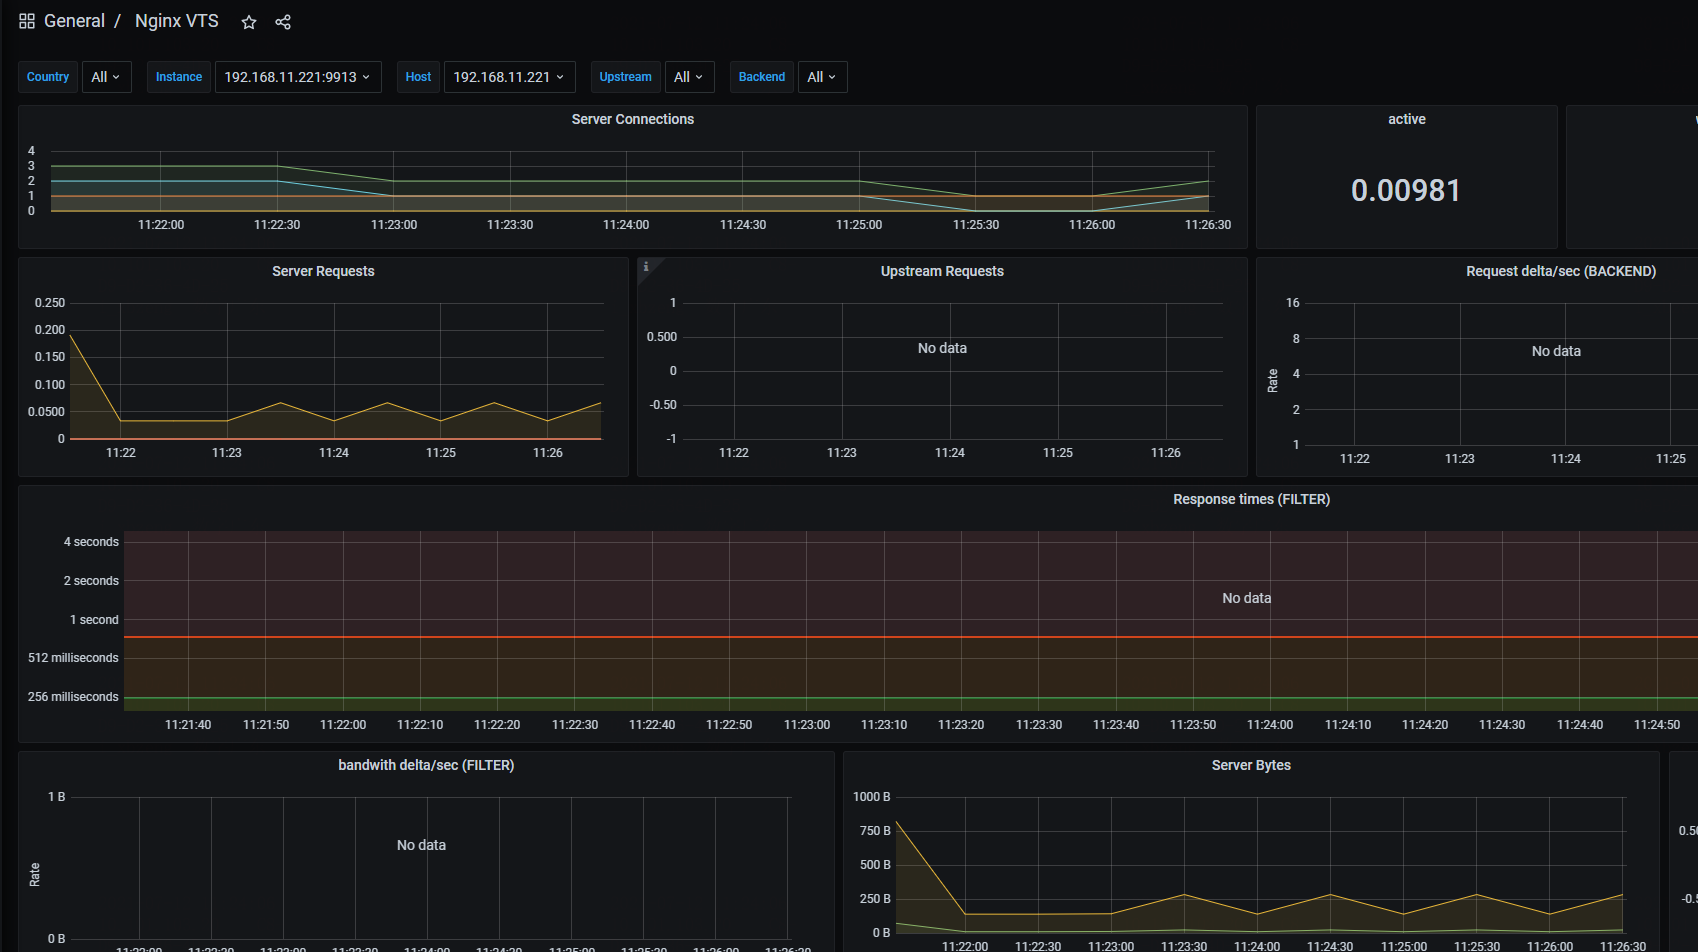Click No data in Response times panel
Screen dimensions: 1698x952
pos(1246,598)
